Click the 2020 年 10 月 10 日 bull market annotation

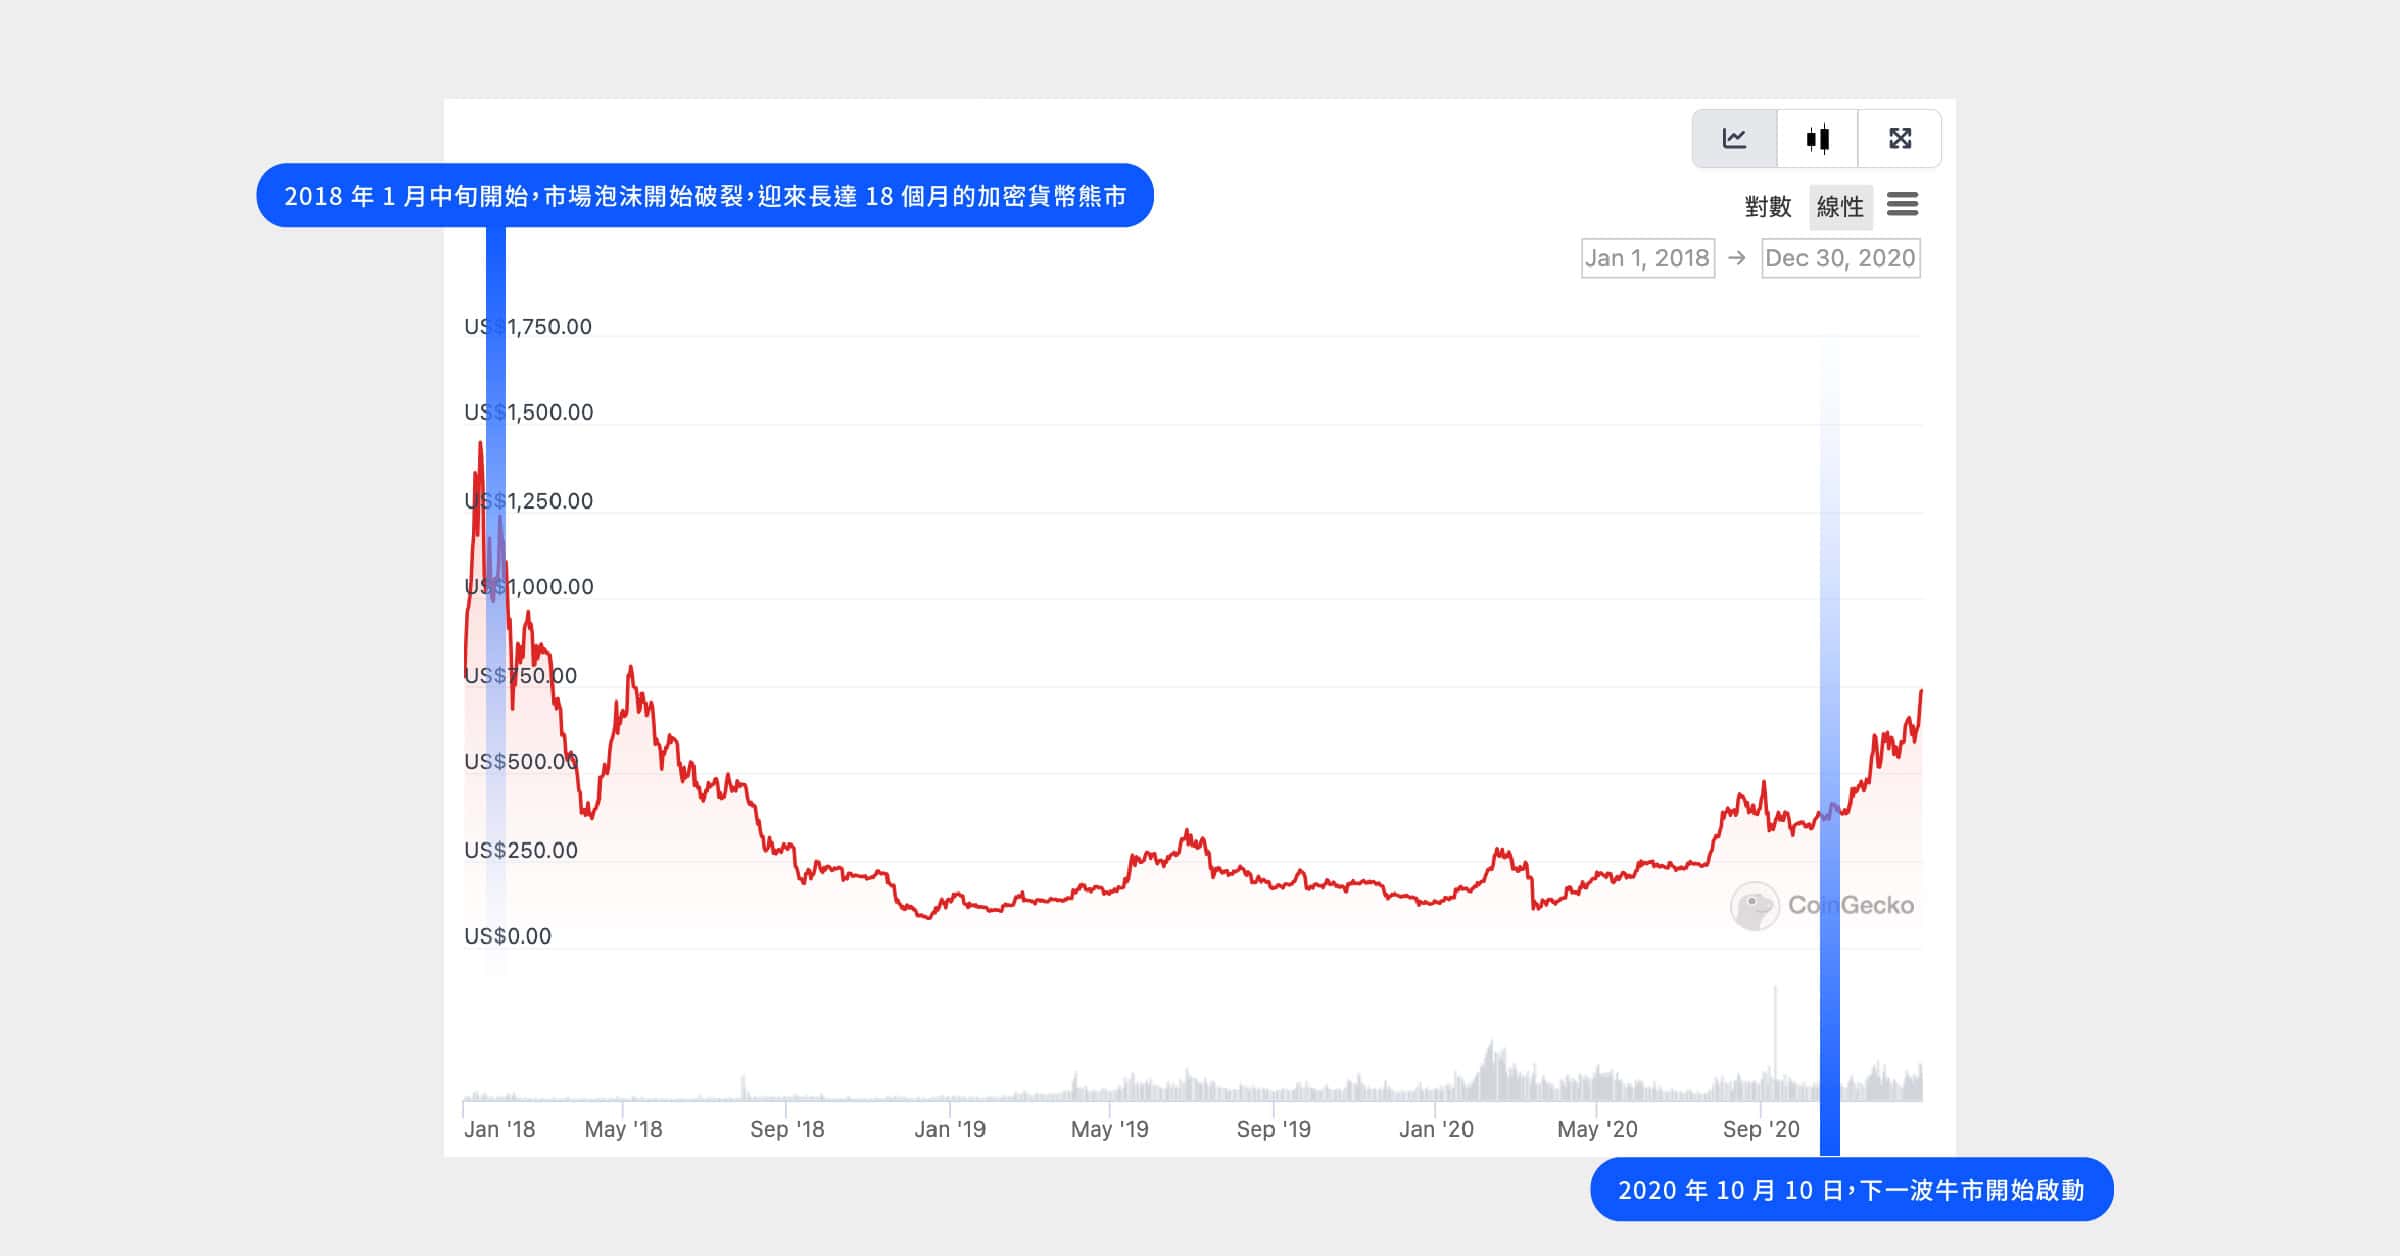[x=1851, y=1190]
